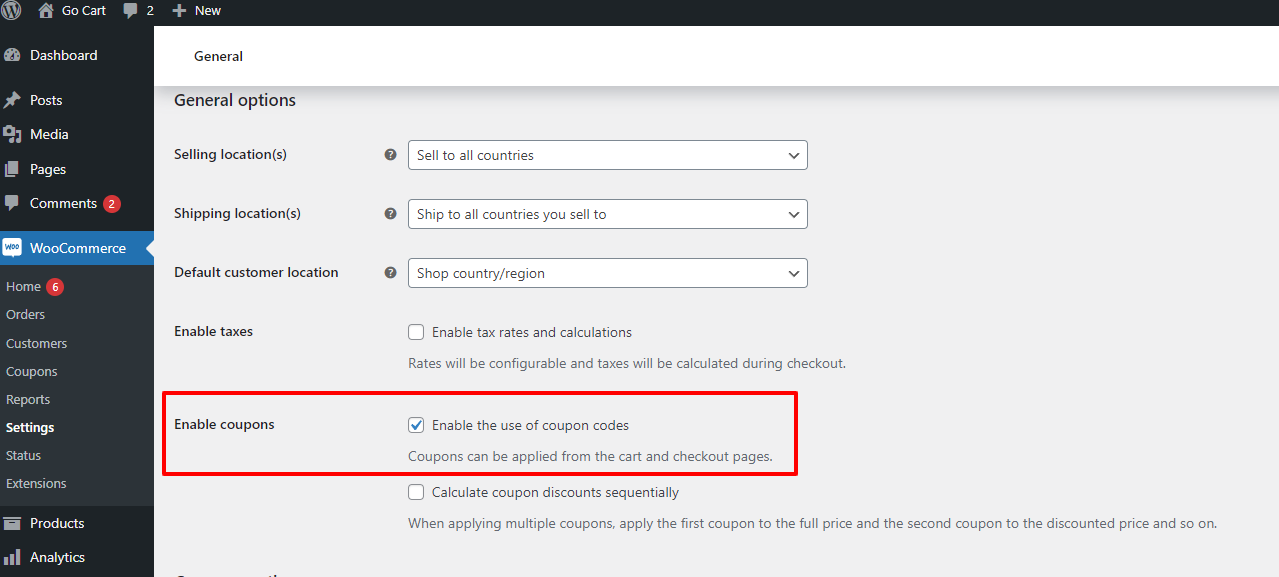Open the Products menu in sidebar

click(57, 524)
